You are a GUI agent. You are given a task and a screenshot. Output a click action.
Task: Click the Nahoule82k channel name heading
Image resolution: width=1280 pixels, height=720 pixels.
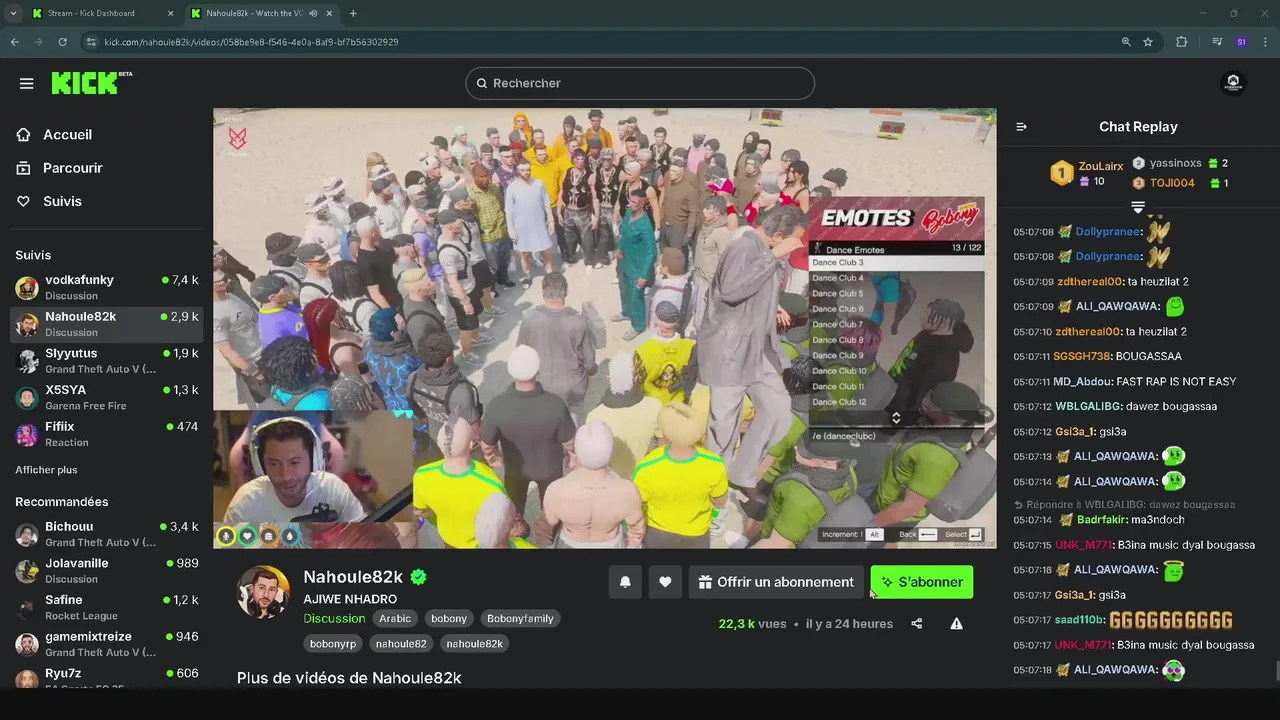(353, 577)
